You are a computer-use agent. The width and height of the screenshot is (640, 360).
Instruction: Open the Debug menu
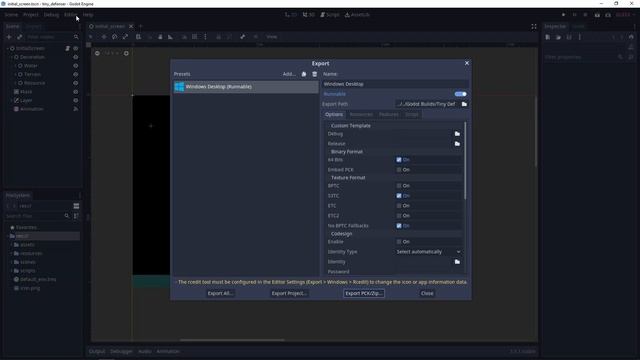coord(51,15)
